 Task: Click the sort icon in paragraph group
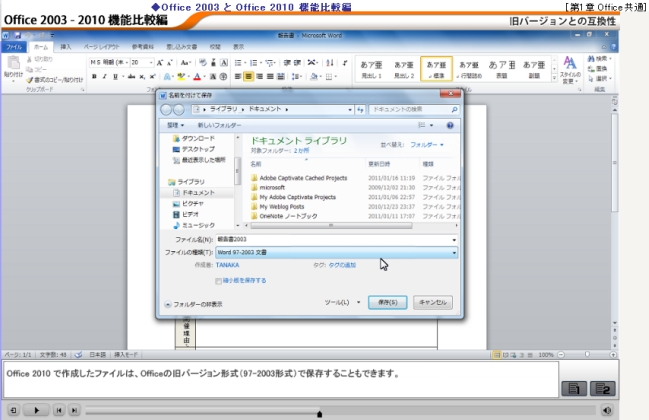coord(330,63)
